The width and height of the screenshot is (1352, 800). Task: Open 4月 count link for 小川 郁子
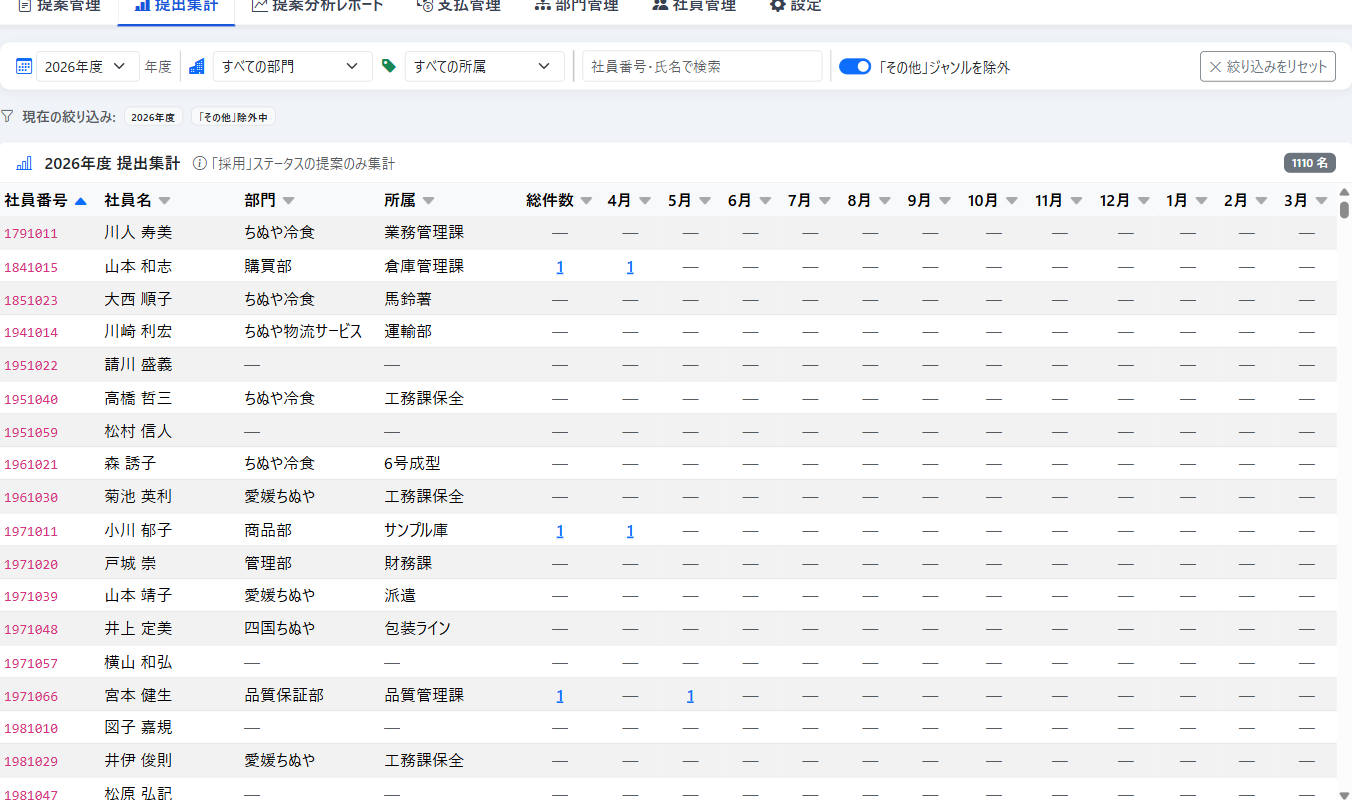click(630, 531)
